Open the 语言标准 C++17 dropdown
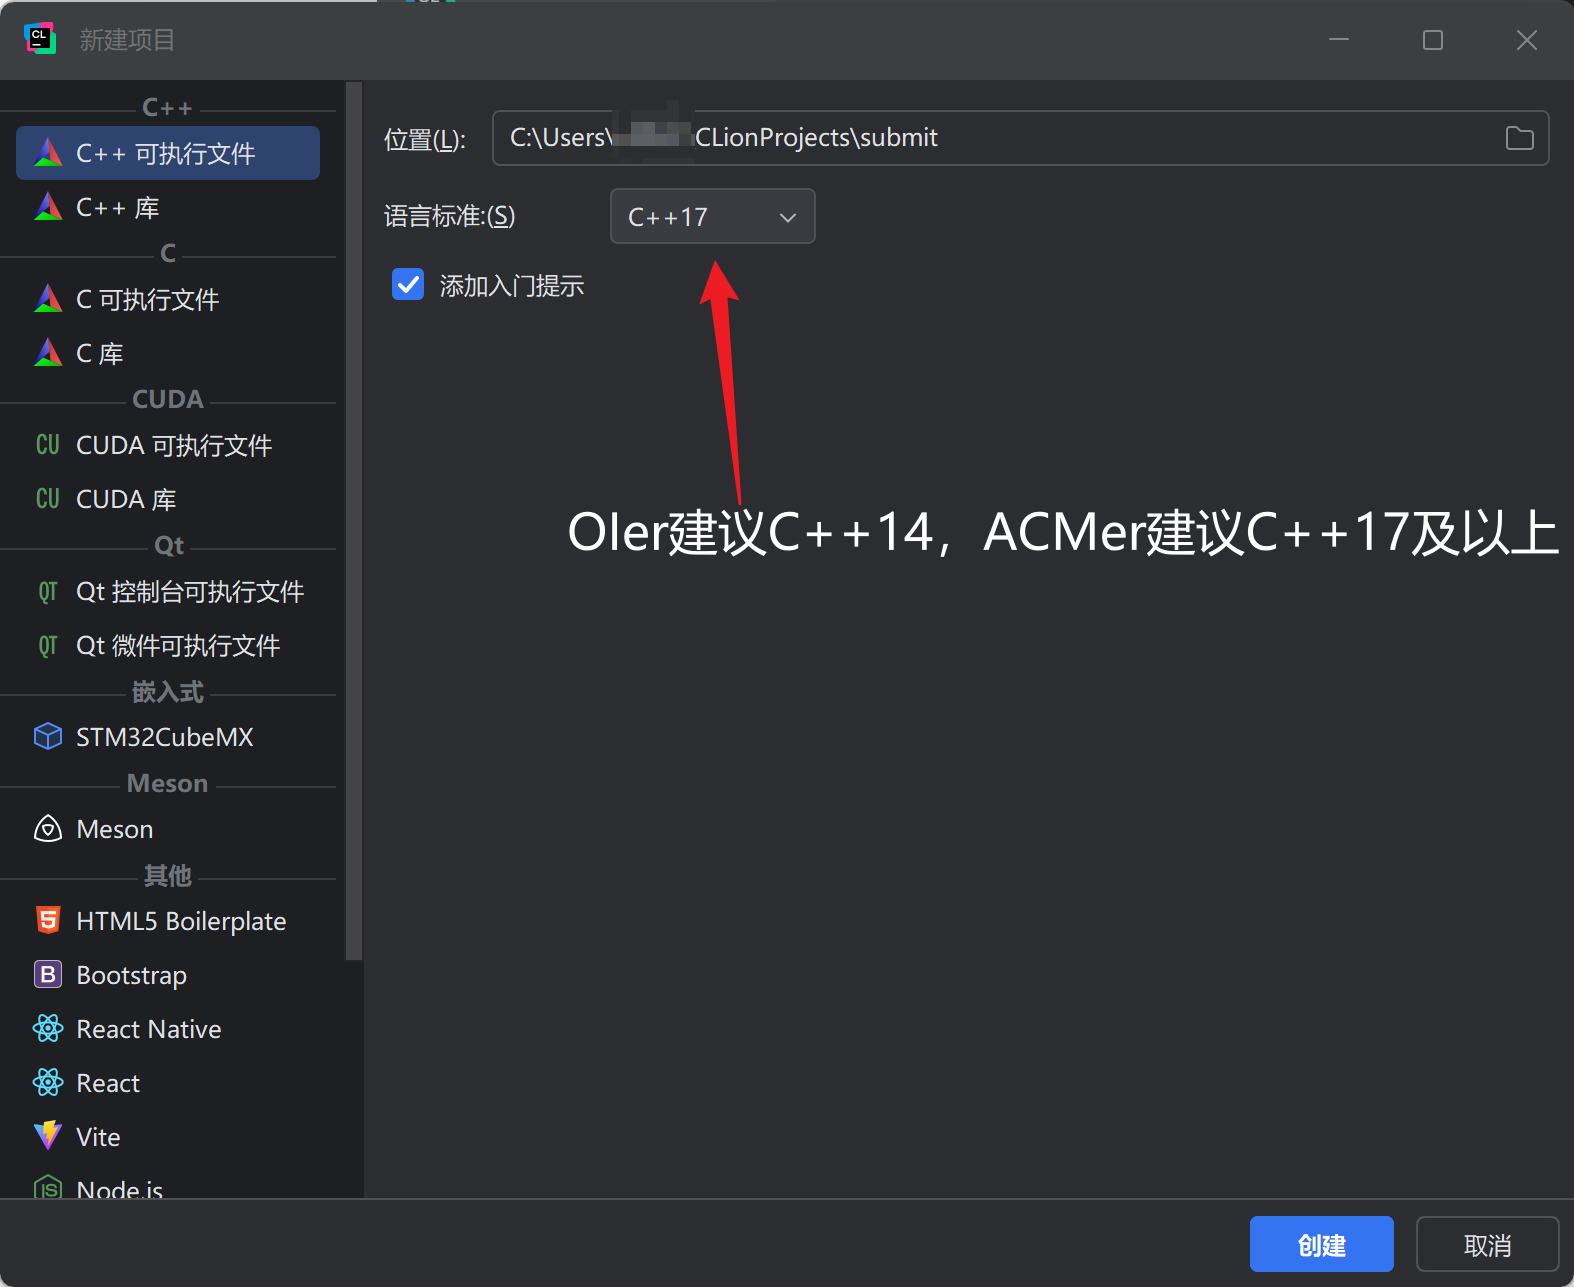The width and height of the screenshot is (1574, 1287). click(x=713, y=216)
